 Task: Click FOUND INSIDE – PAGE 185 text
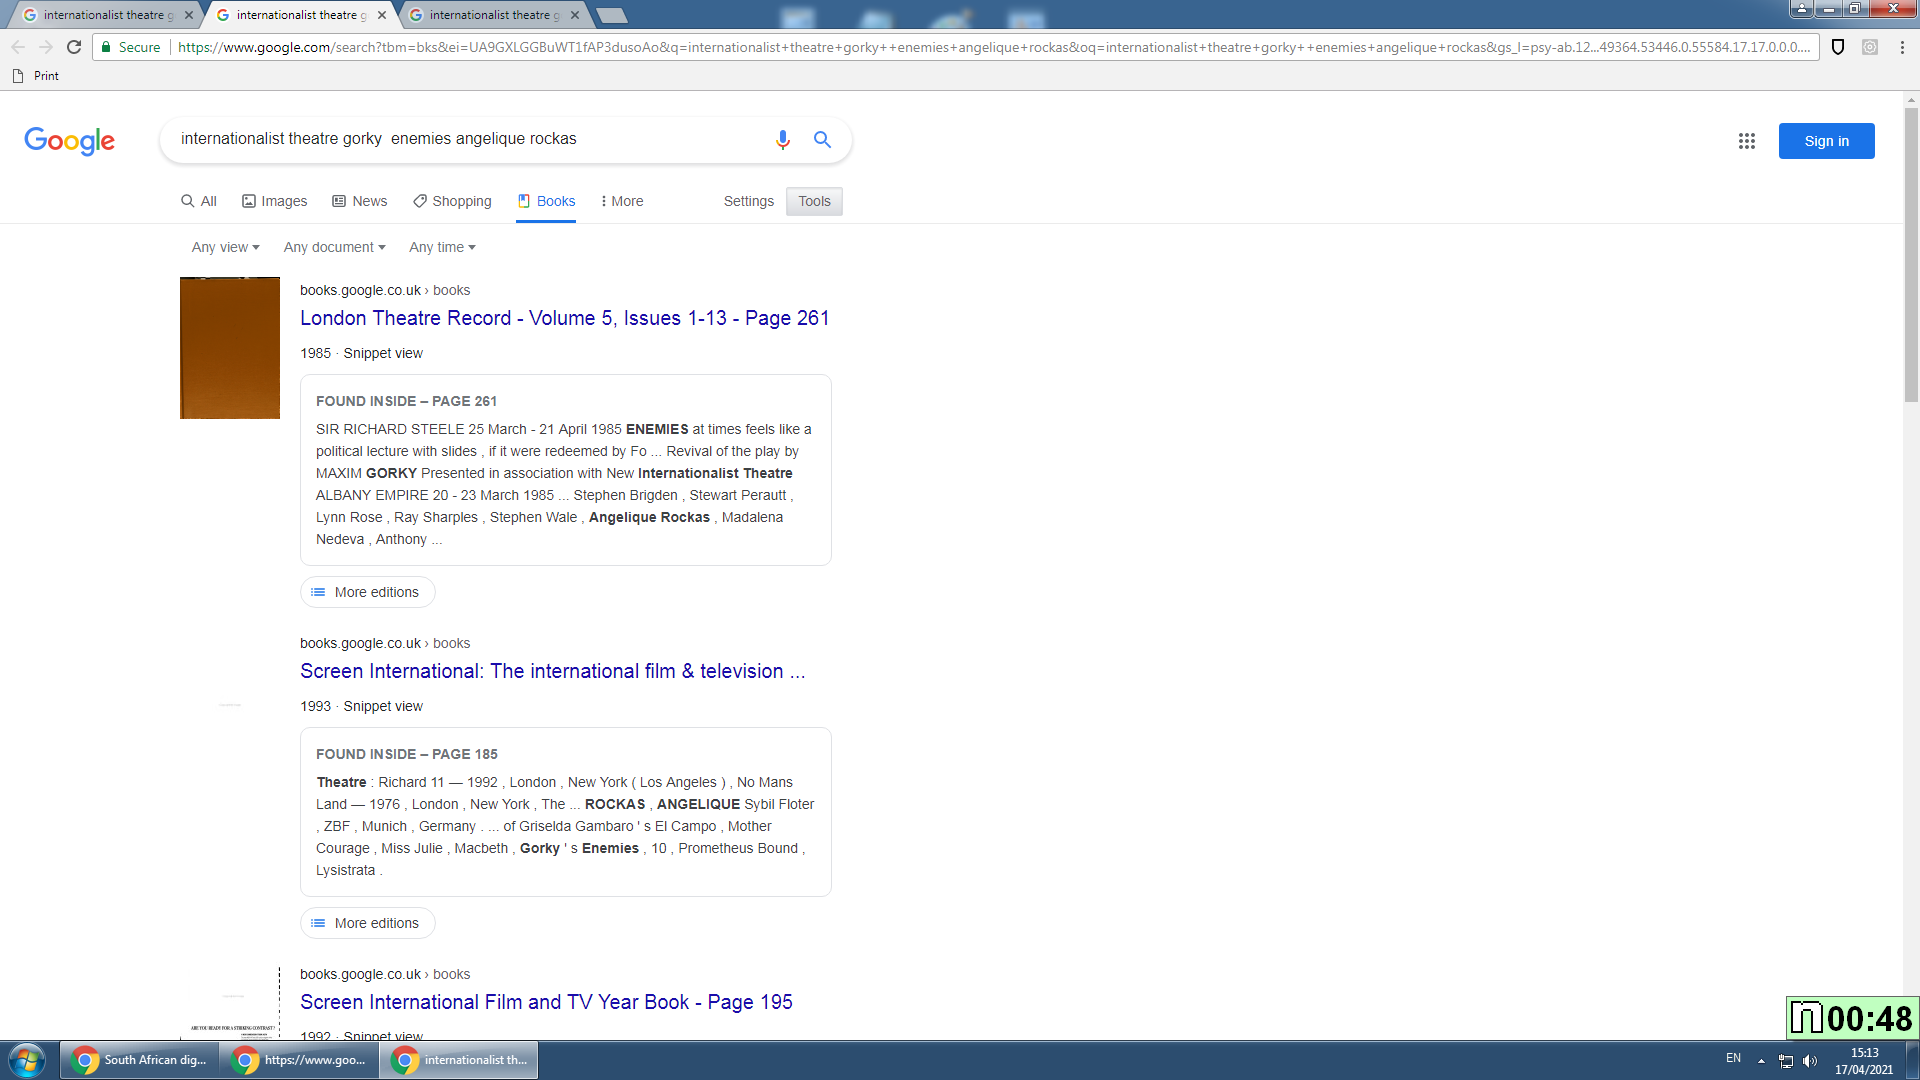[x=406, y=754]
